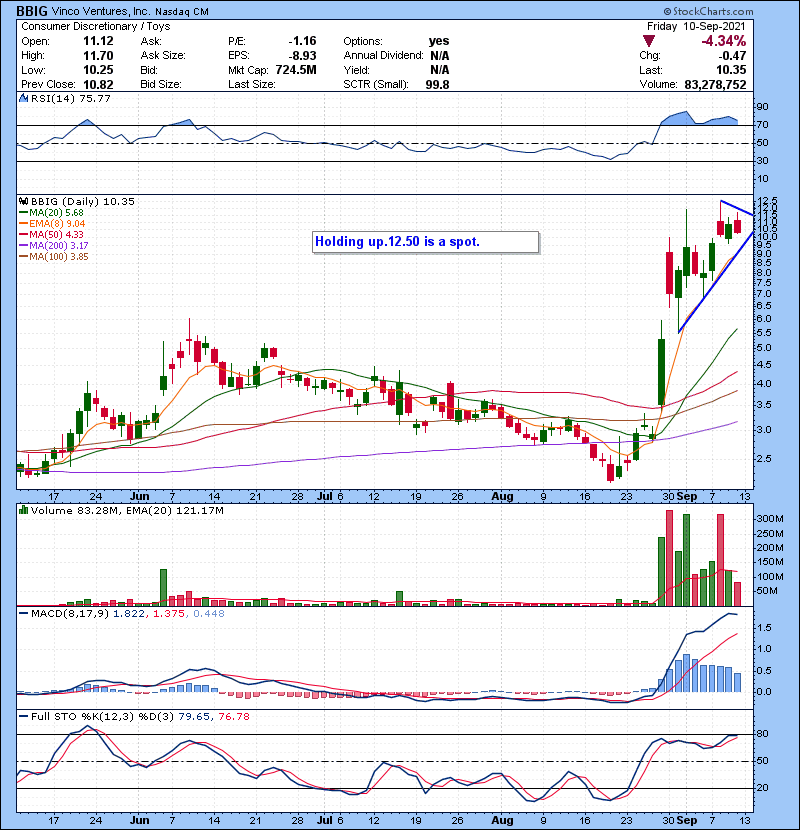Viewport: 800px width, 830px height.
Task: Click the 80 label on the stochastic axis
Action: 762,734
